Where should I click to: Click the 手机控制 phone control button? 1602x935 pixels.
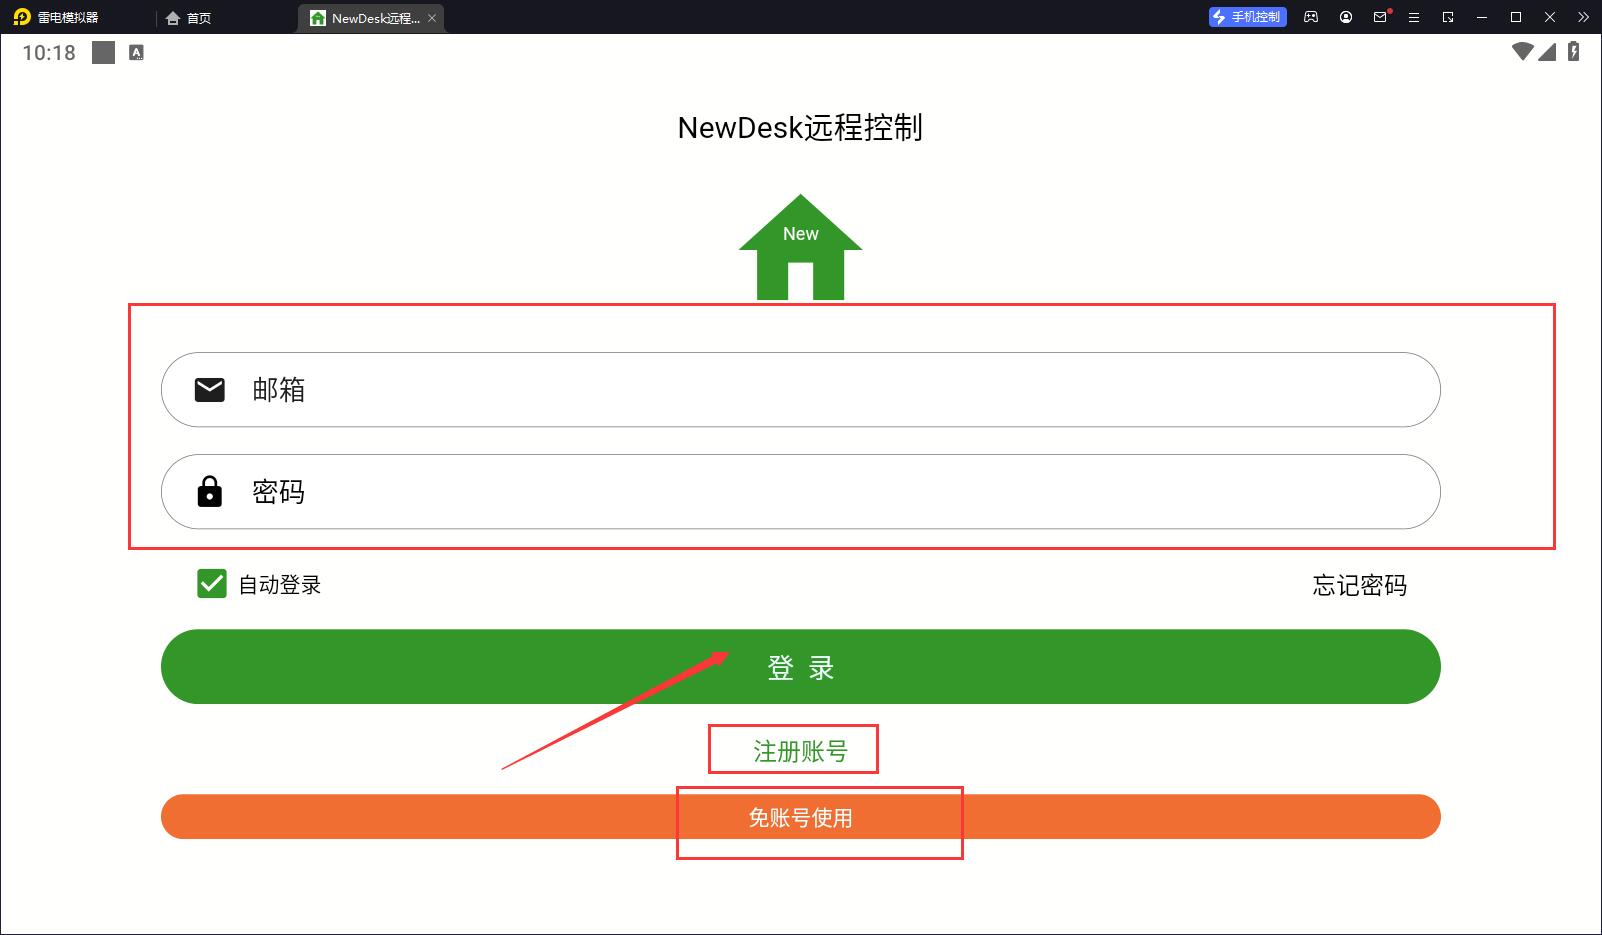(x=1247, y=17)
